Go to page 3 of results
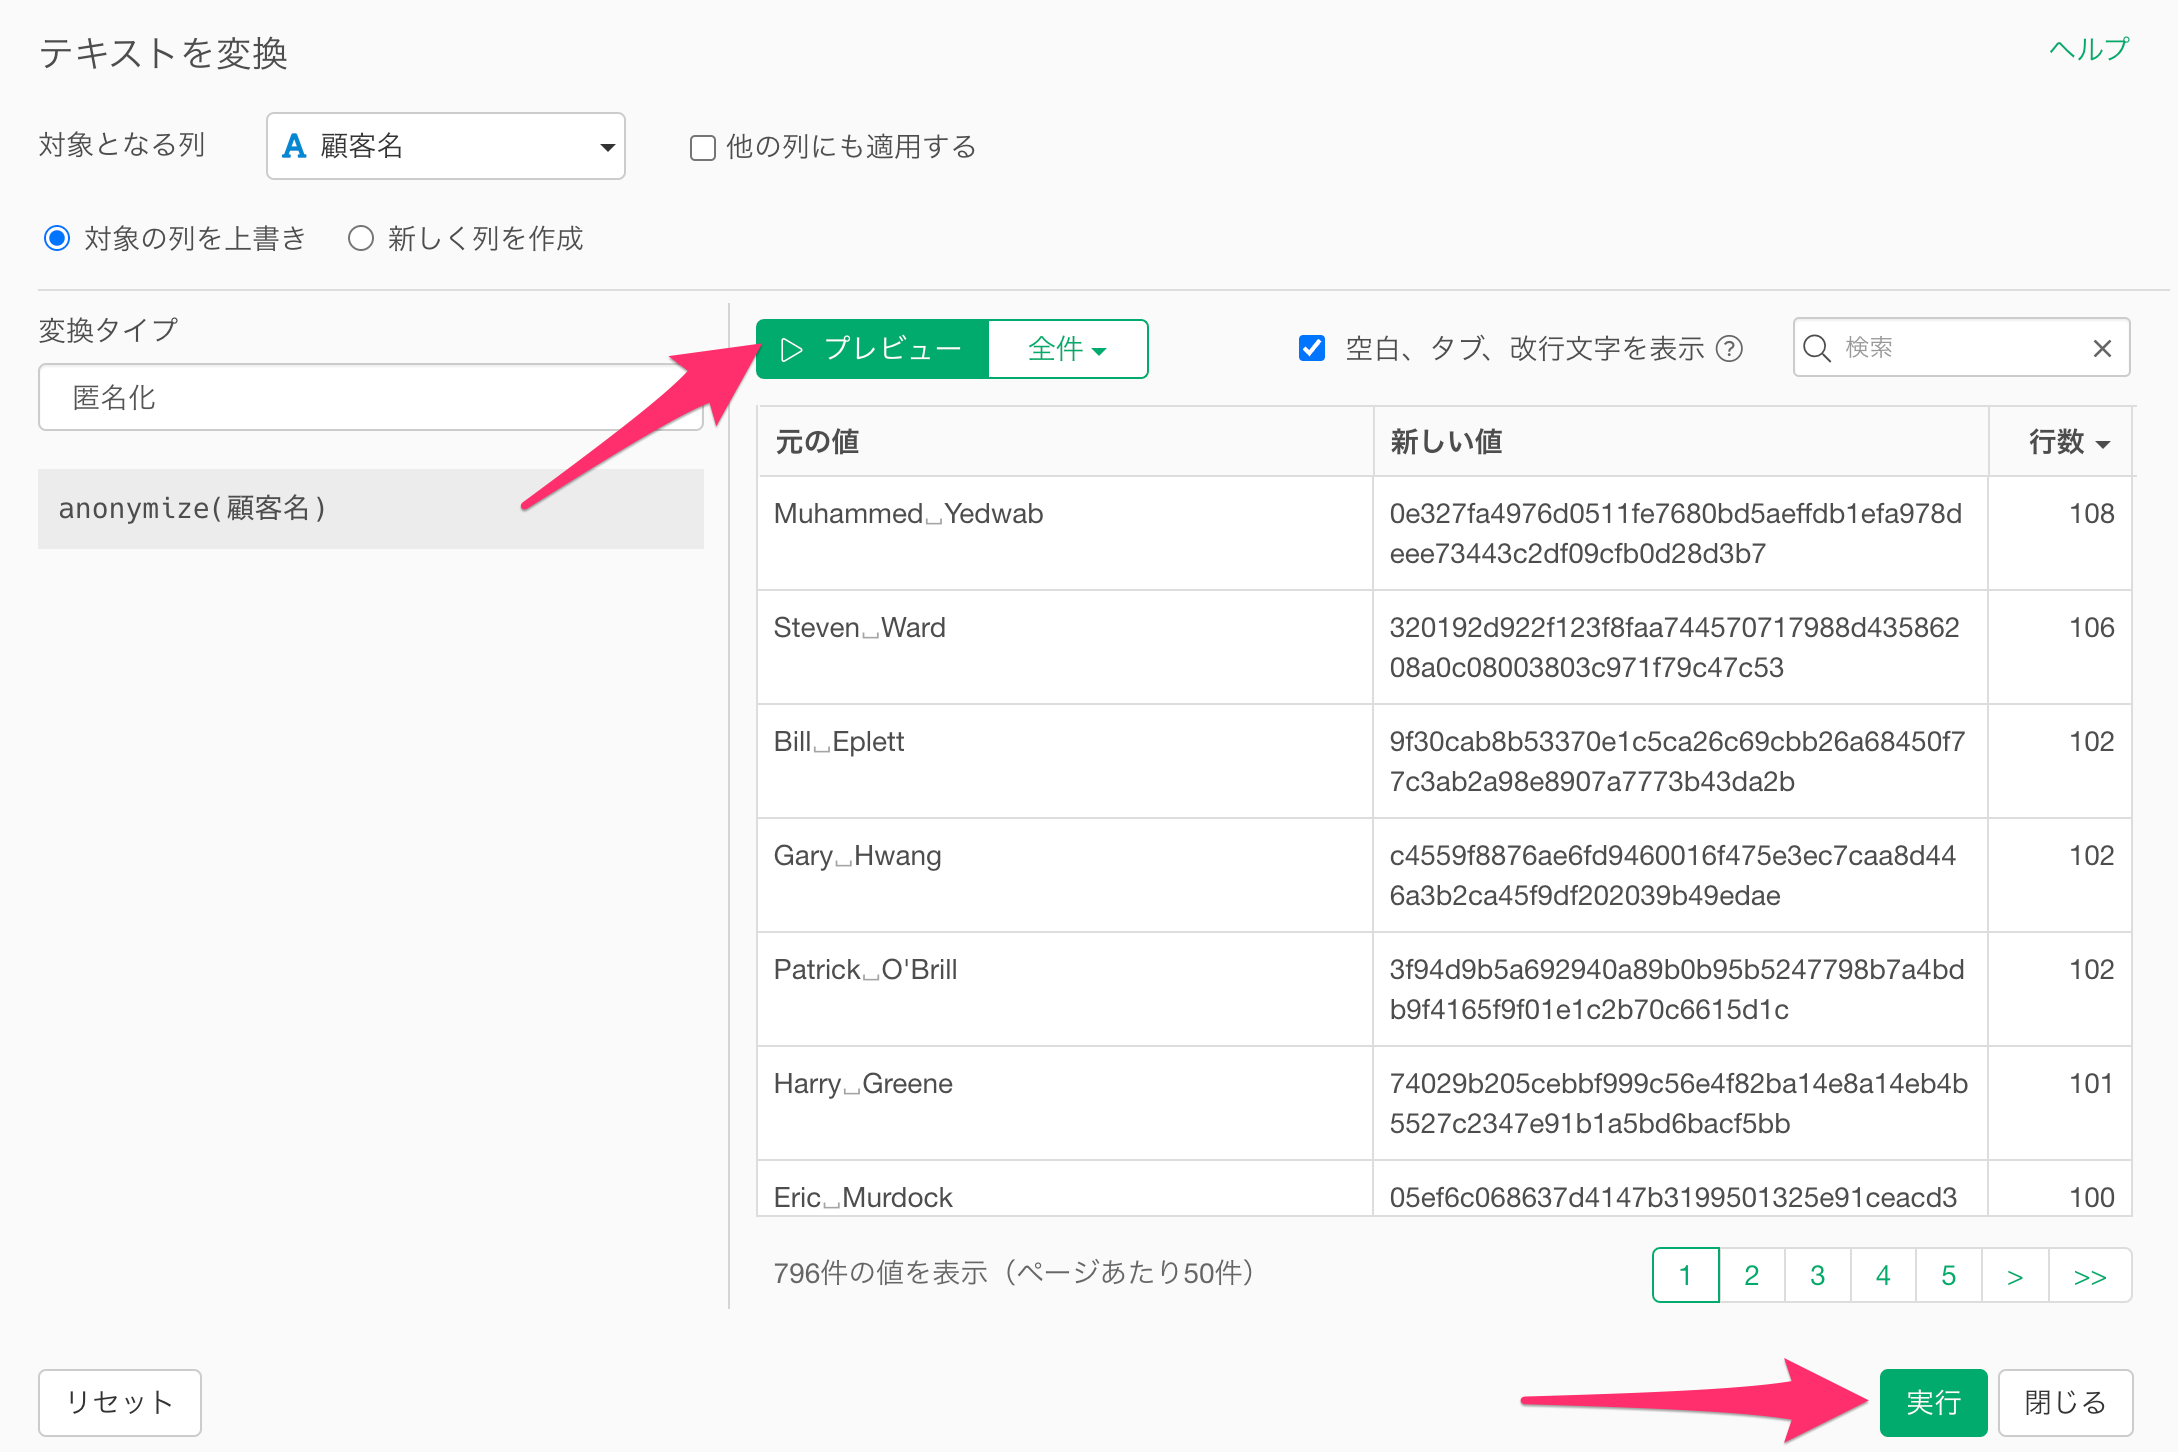Viewport: 2178px width, 1452px height. (1817, 1276)
